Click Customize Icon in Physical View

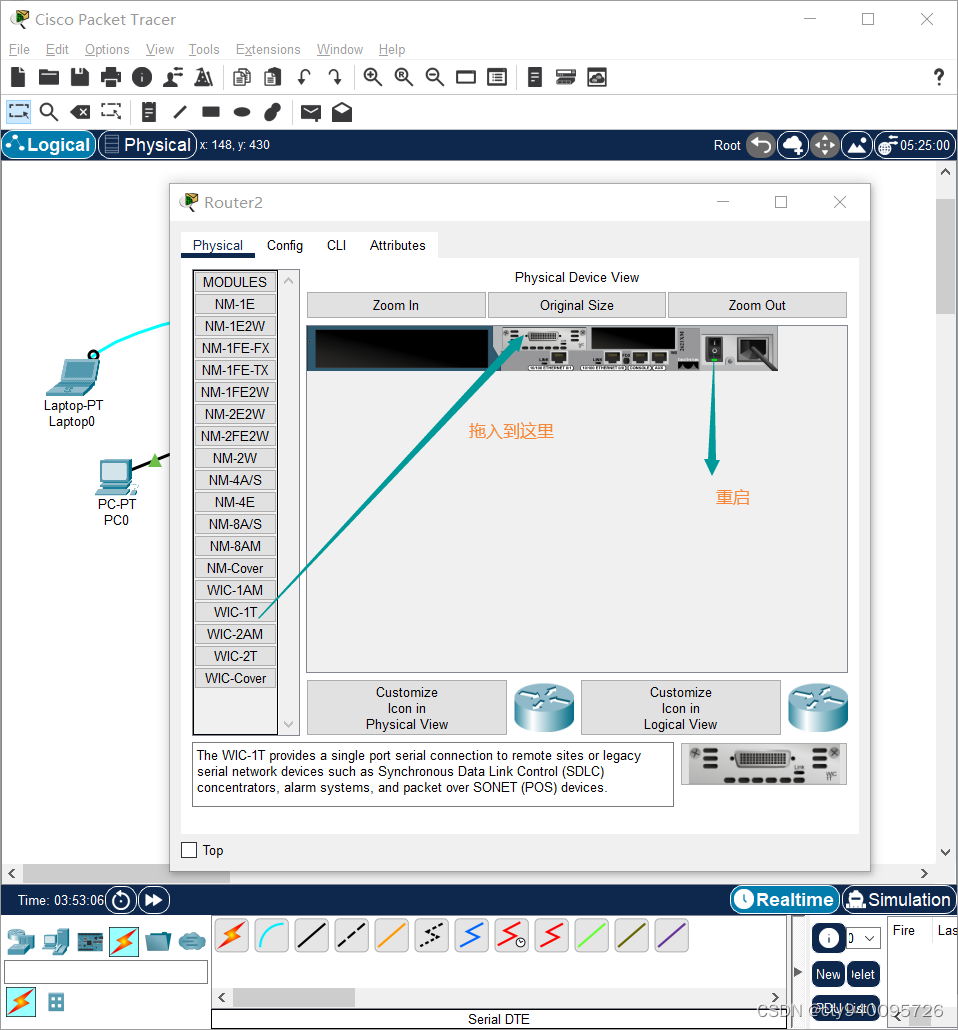point(407,708)
